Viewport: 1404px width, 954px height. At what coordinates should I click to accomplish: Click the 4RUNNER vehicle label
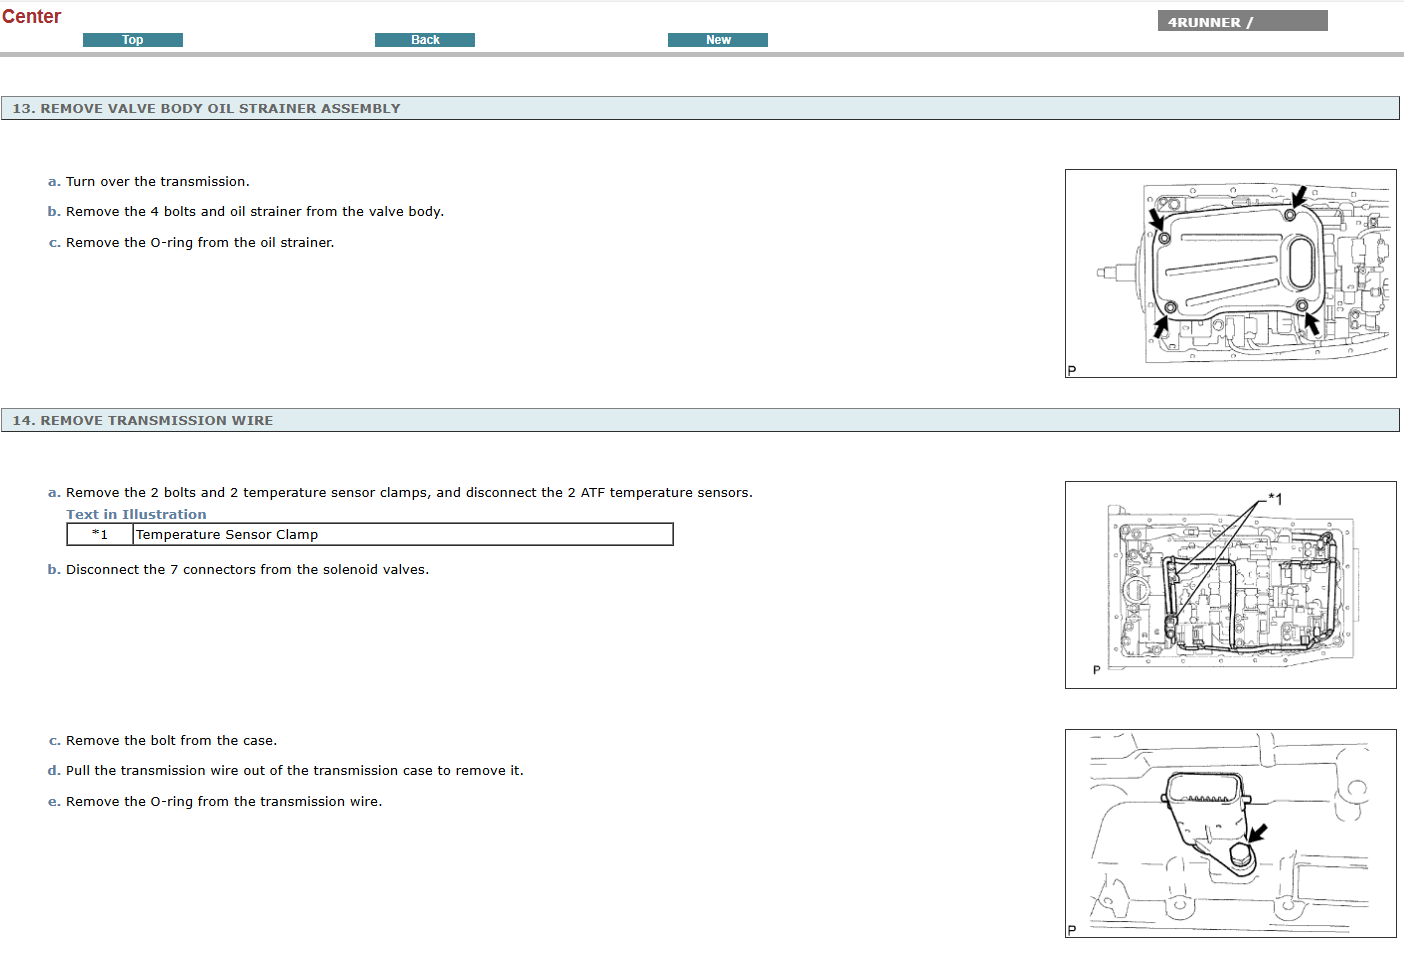click(1241, 22)
